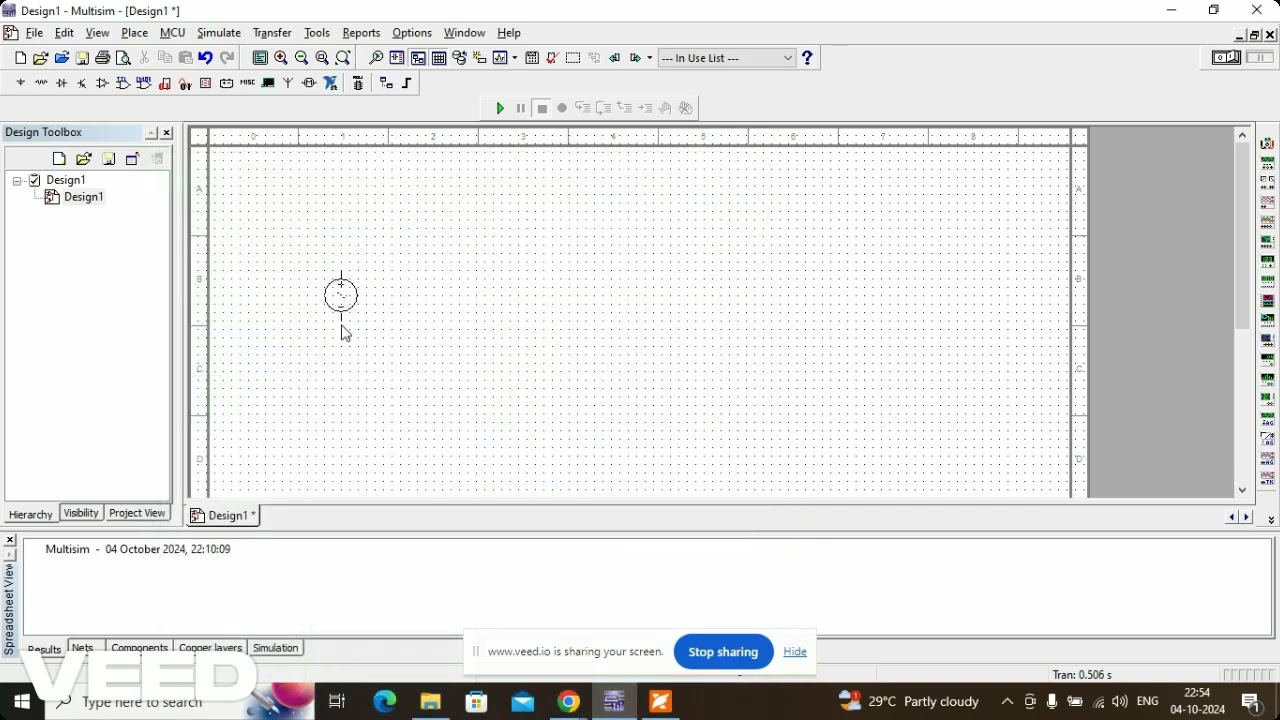Open the Place Transistor component group

[82, 83]
